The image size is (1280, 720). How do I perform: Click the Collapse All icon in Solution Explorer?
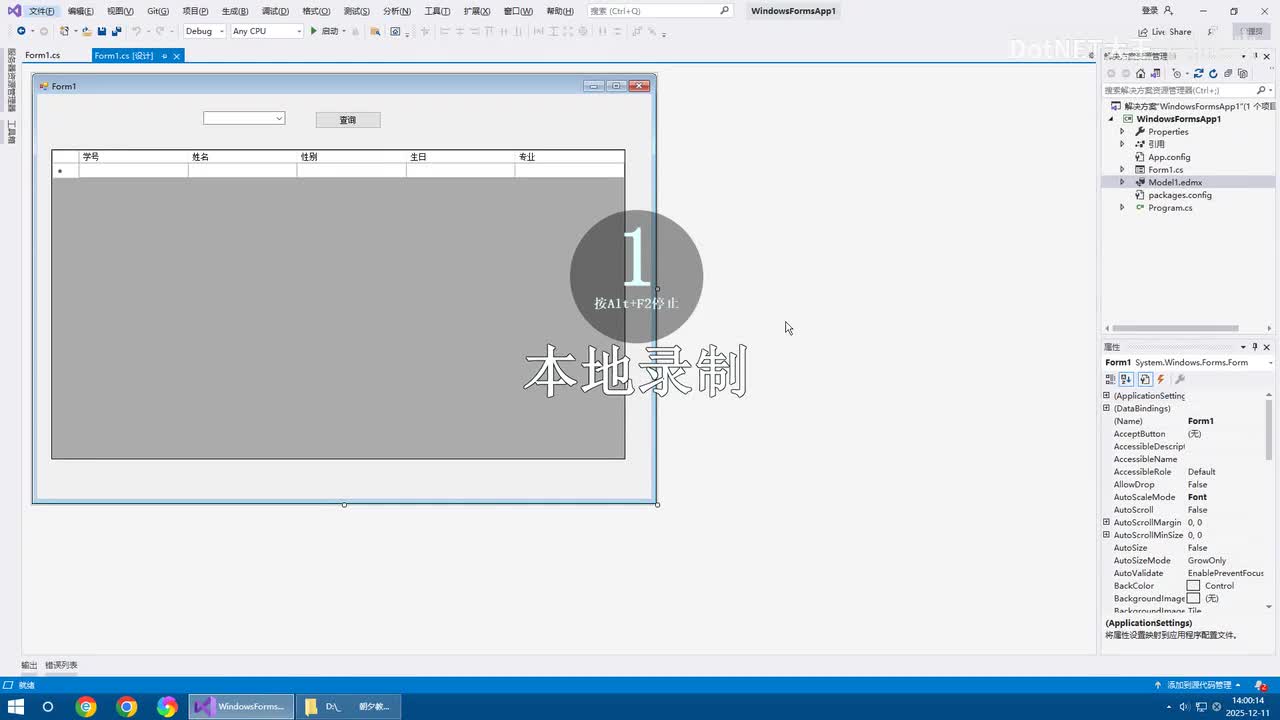point(1228,73)
